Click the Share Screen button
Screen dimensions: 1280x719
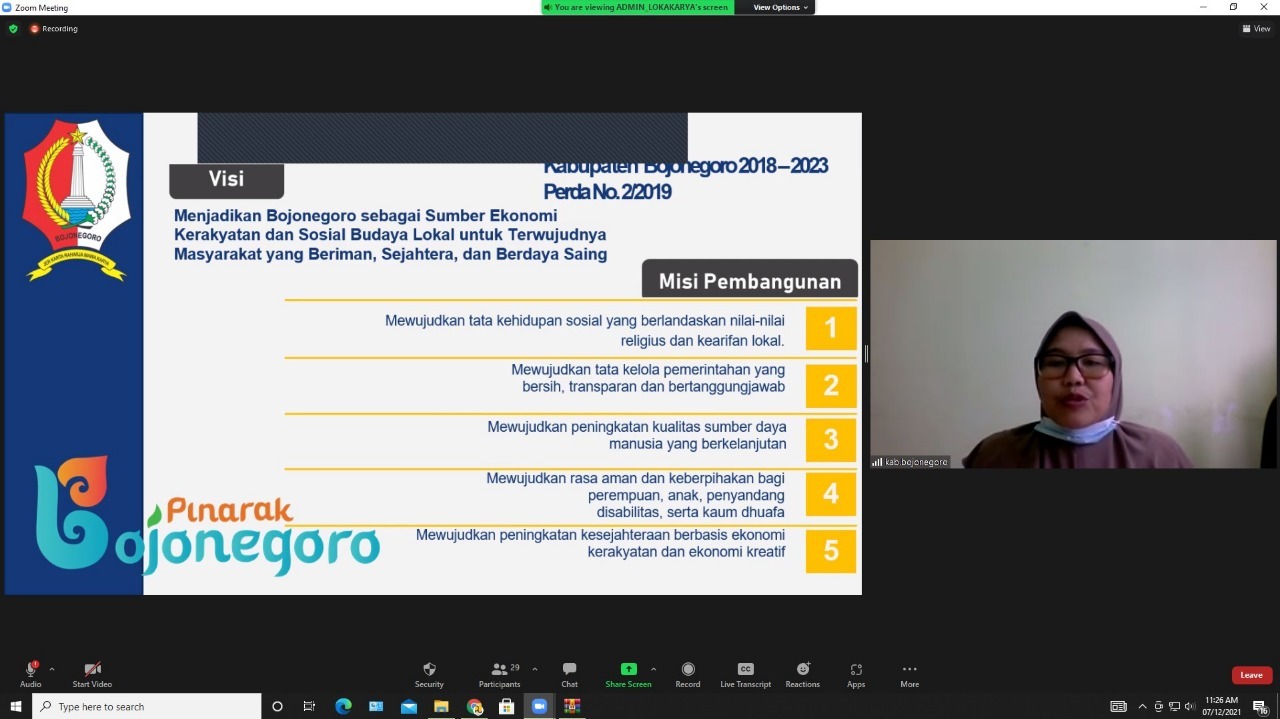(628, 672)
